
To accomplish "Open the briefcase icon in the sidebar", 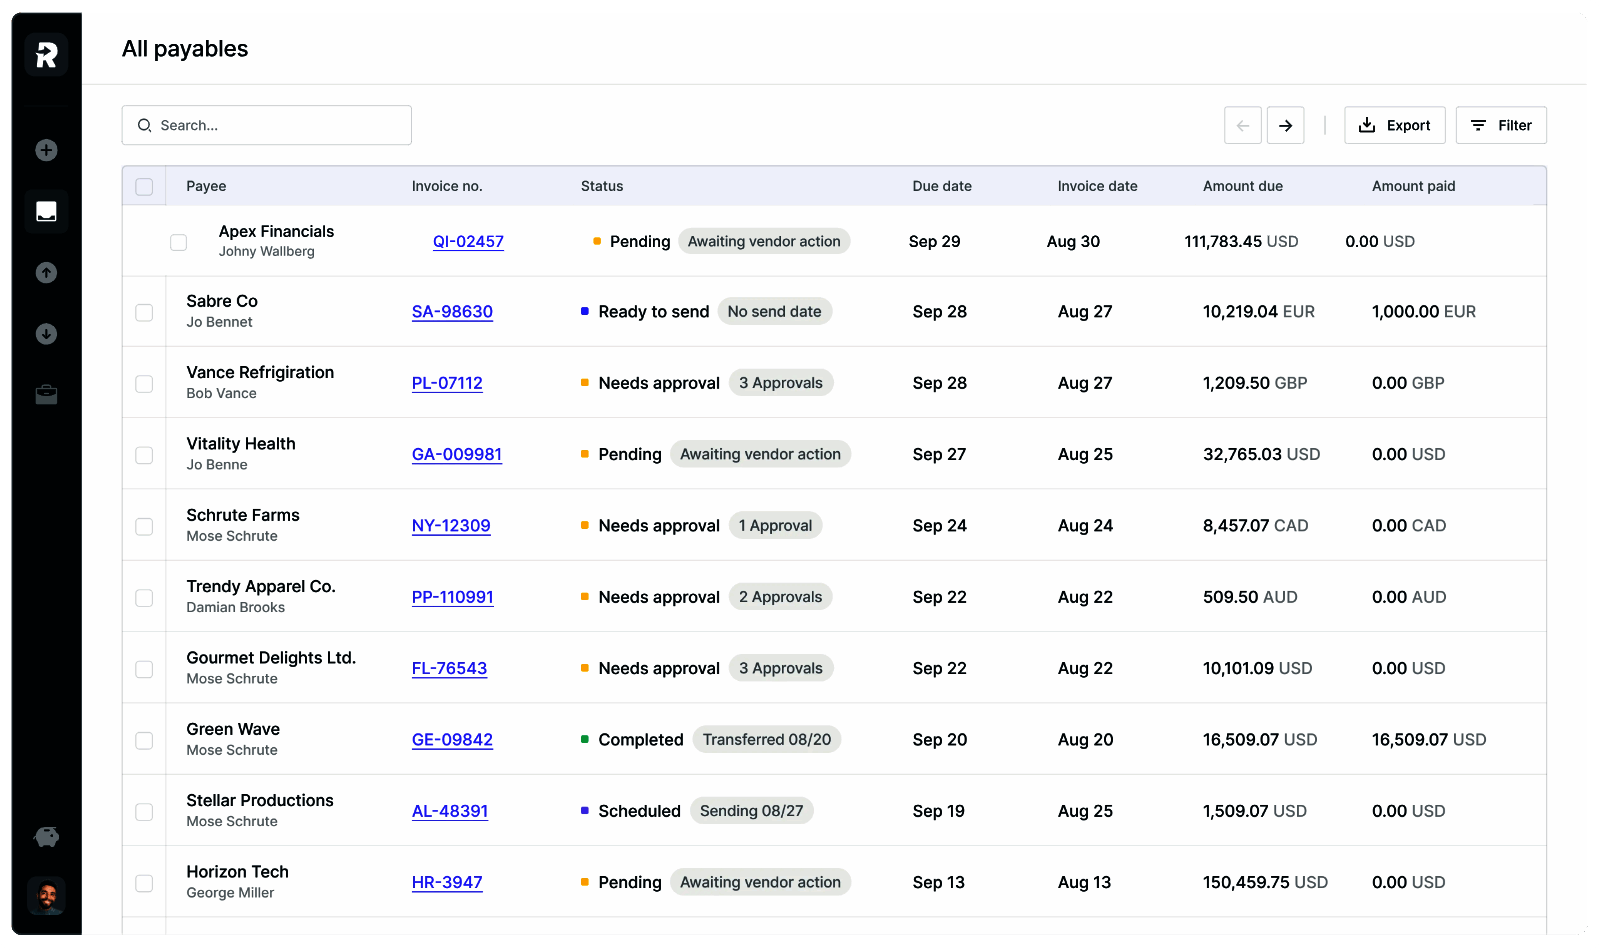I will (x=46, y=395).
